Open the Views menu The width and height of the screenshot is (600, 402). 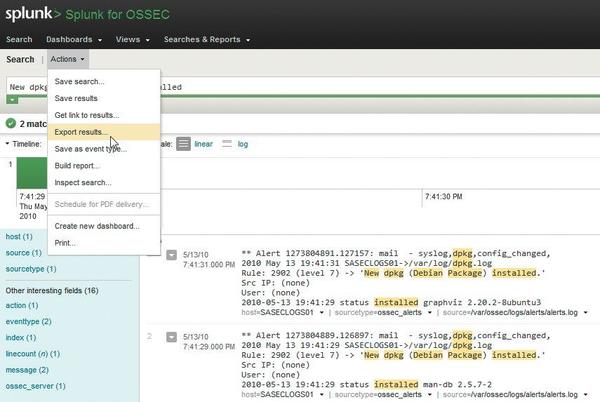(132, 39)
